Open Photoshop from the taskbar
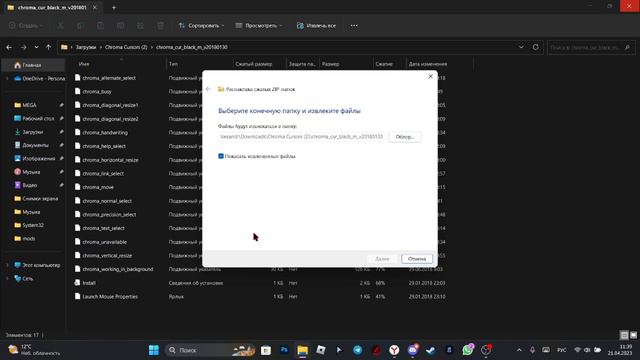 click(x=284, y=350)
